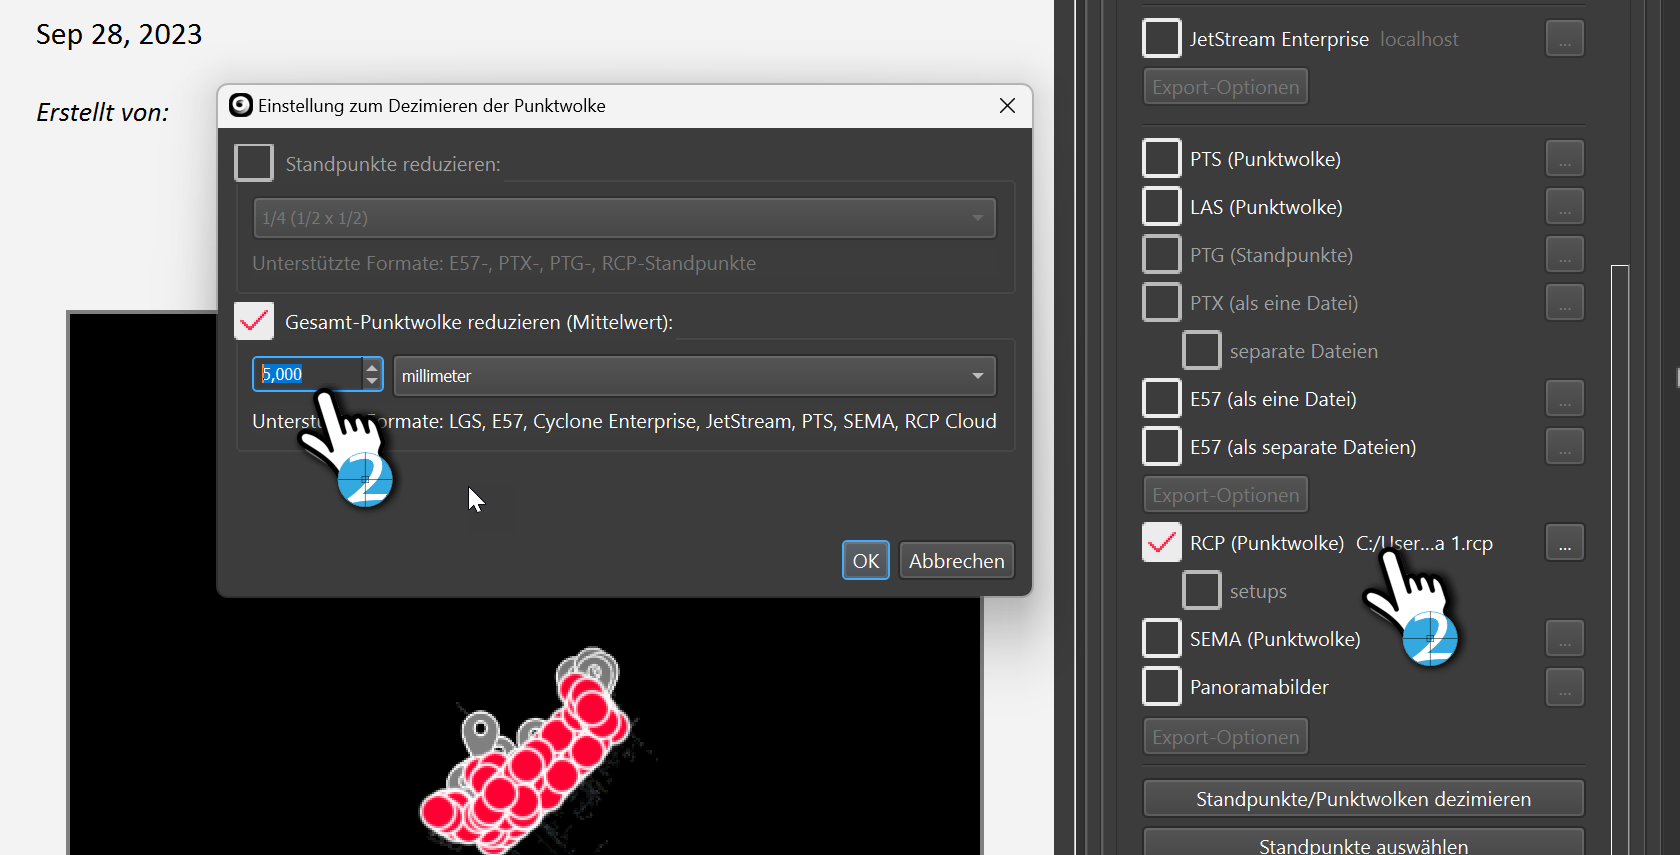Click the browse button next to Panoramabilder
The height and width of the screenshot is (855, 1680).
tap(1564, 687)
